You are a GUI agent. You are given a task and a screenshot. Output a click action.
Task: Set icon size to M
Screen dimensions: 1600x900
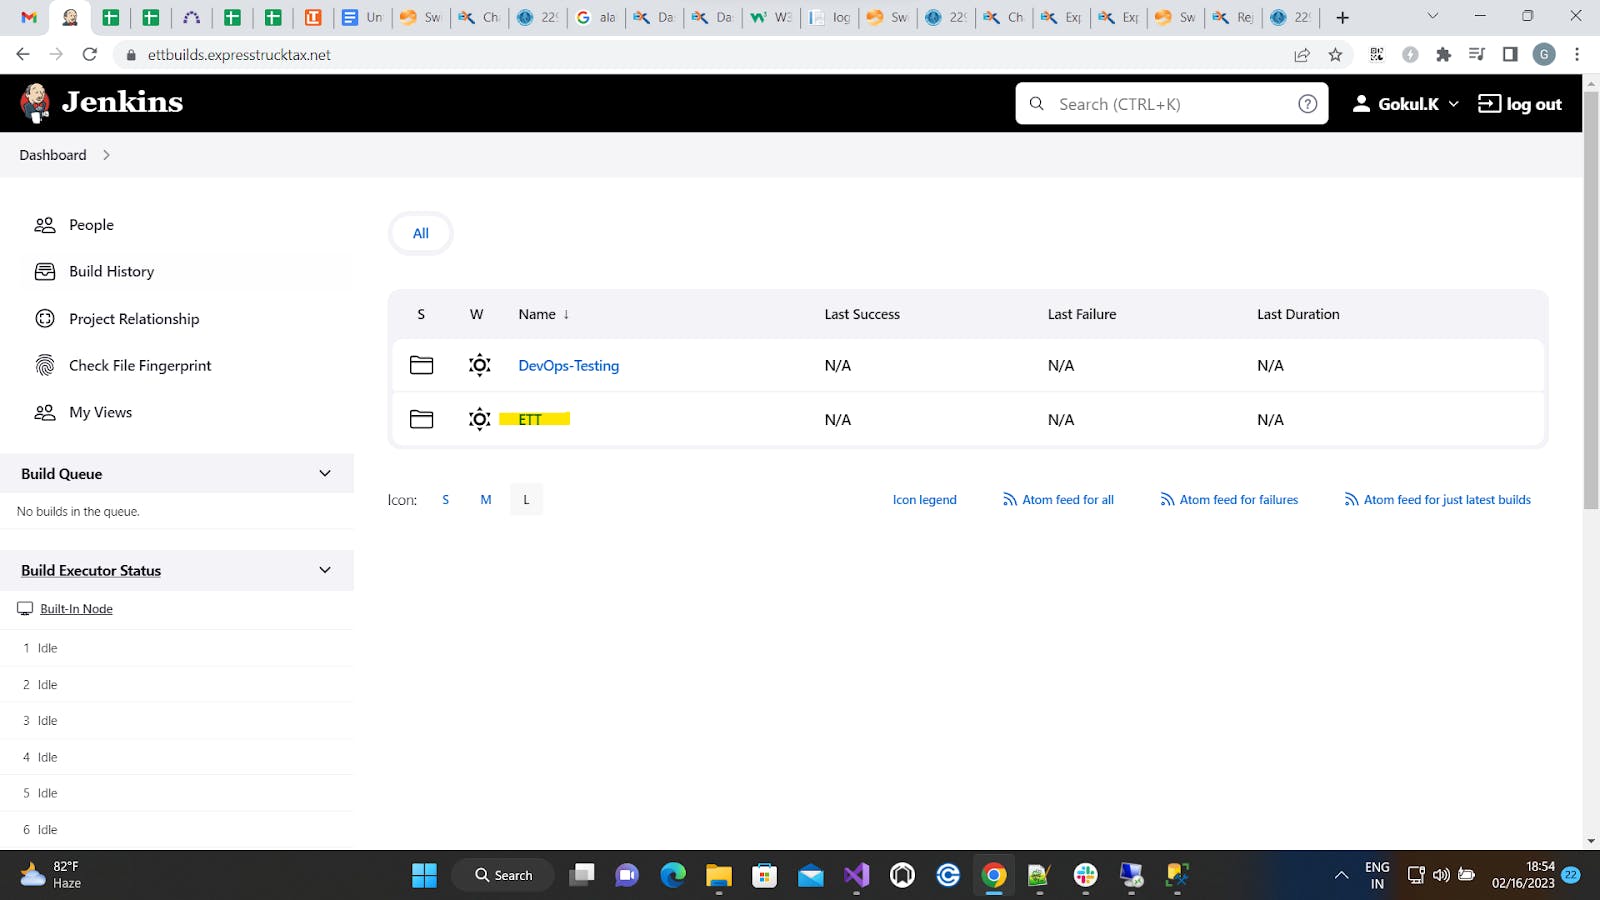click(x=486, y=500)
